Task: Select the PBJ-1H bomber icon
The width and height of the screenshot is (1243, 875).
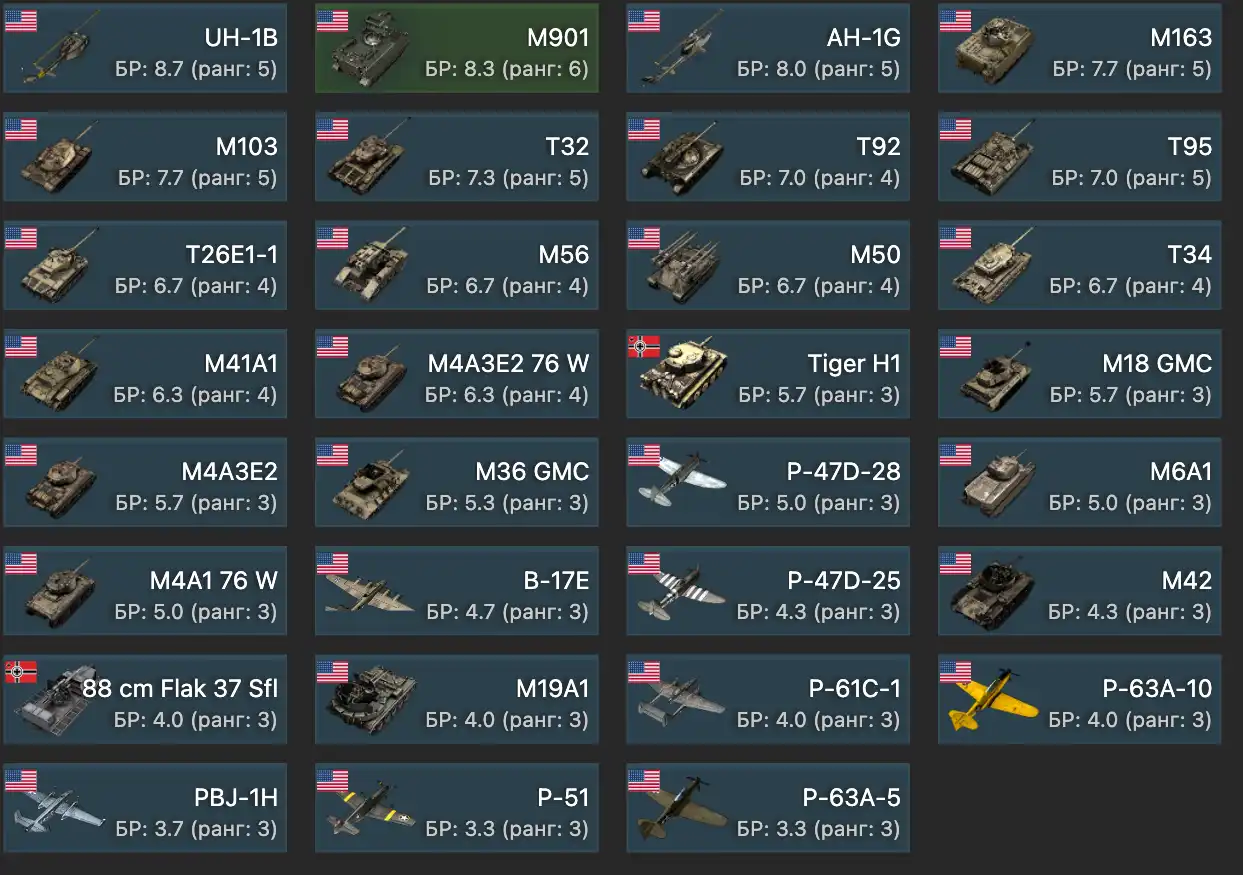Action: pyautogui.click(x=58, y=808)
